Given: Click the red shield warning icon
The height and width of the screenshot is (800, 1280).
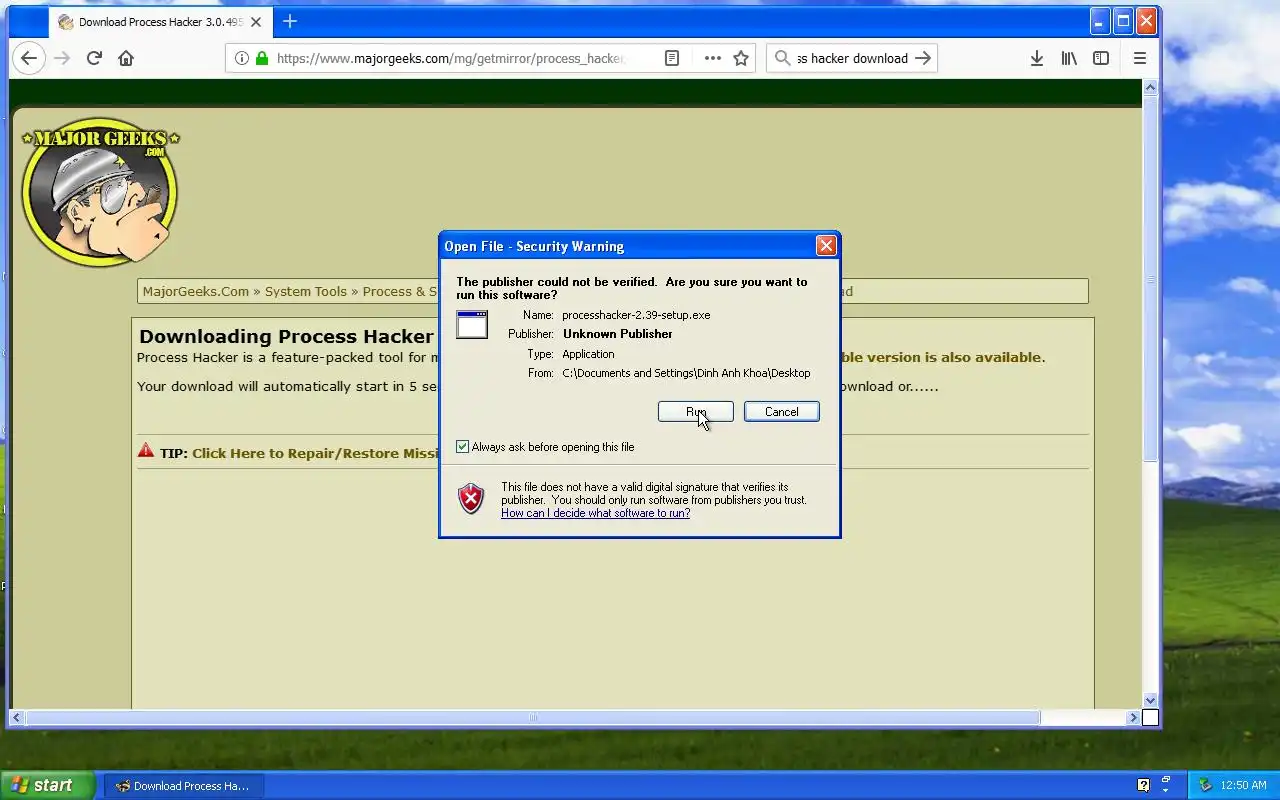Looking at the screenshot, I should click(x=471, y=498).
